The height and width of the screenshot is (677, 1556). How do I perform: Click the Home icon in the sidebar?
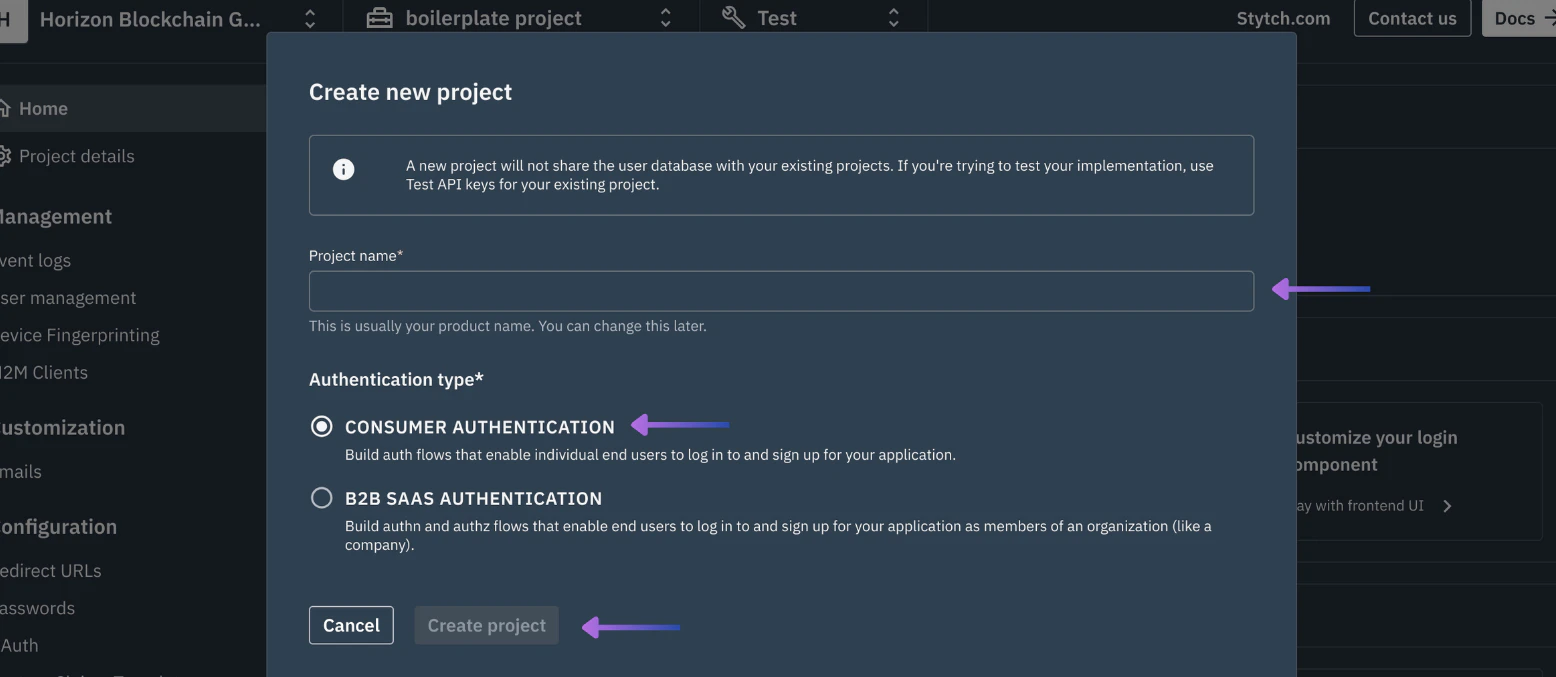pyautogui.click(x=7, y=108)
